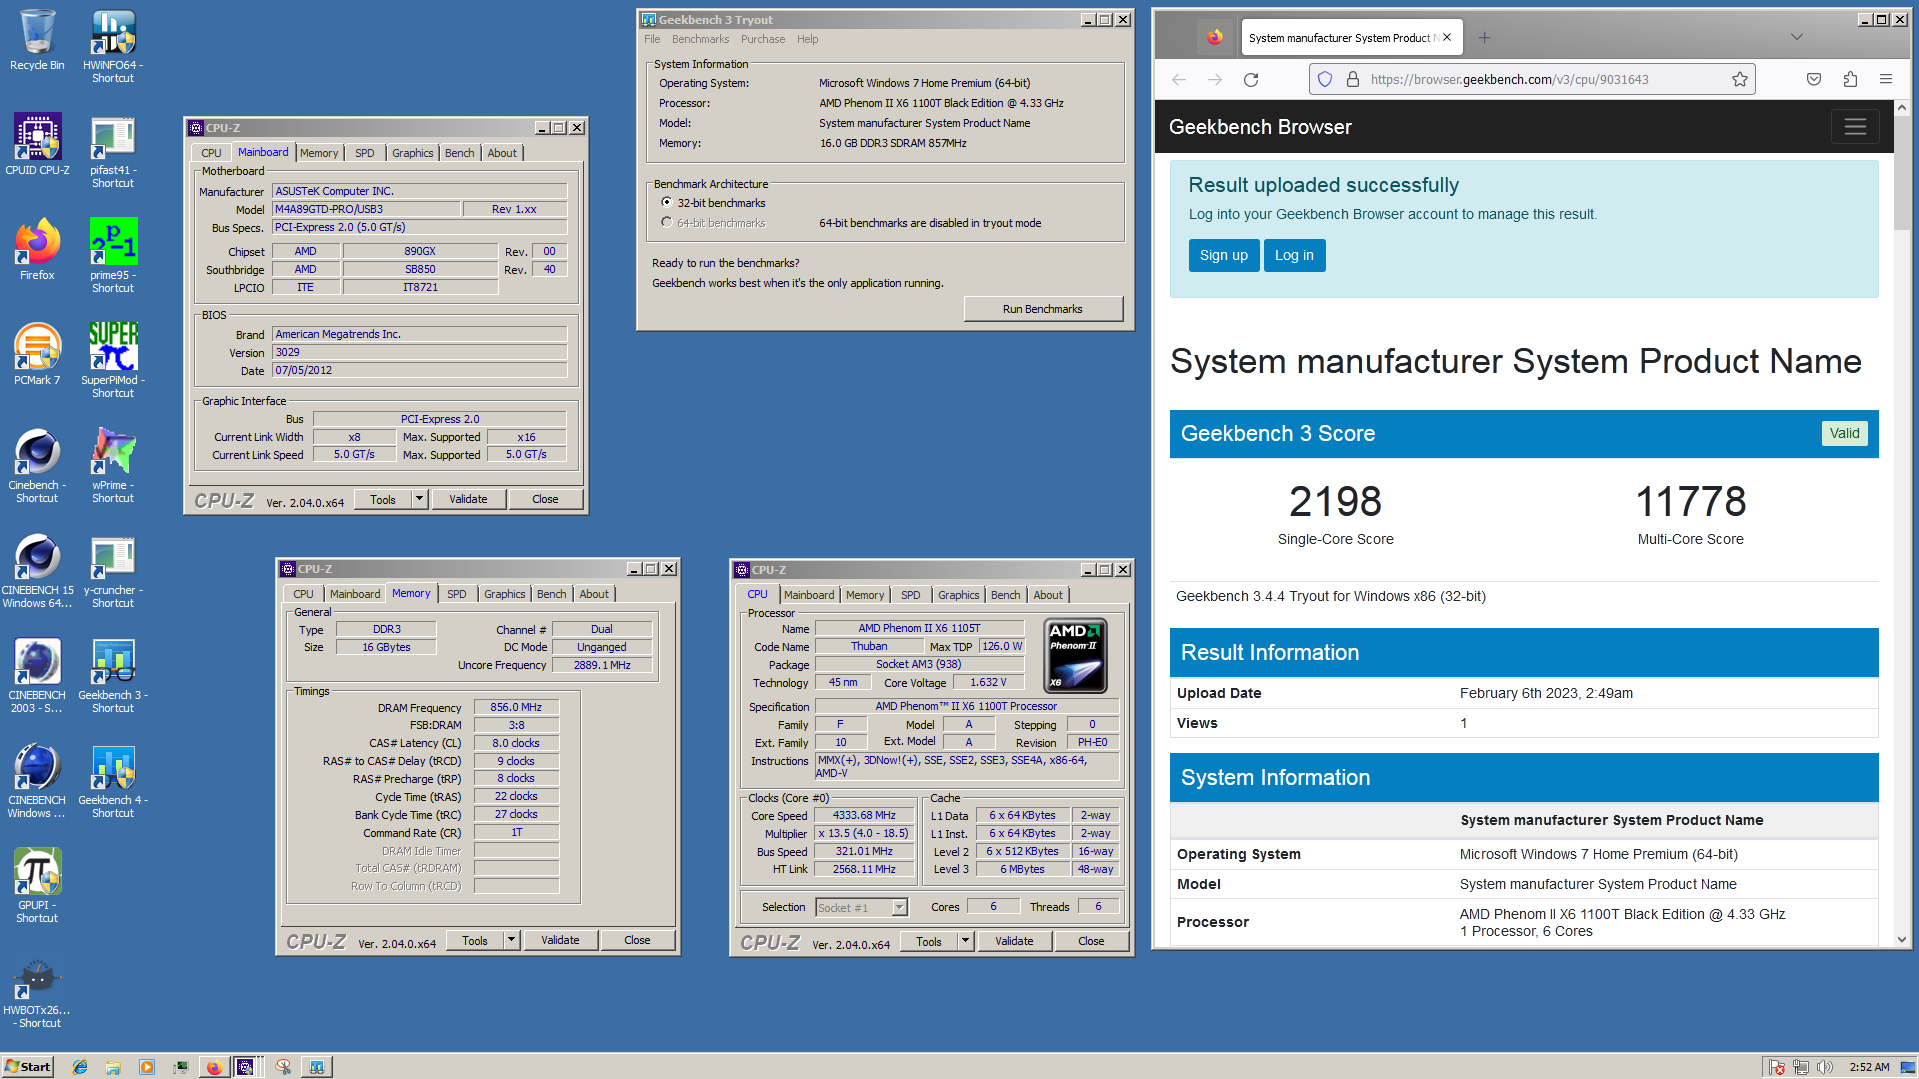Reload the Geekbench Browser page
Image resolution: width=1919 pixels, height=1079 pixels.
point(1251,80)
